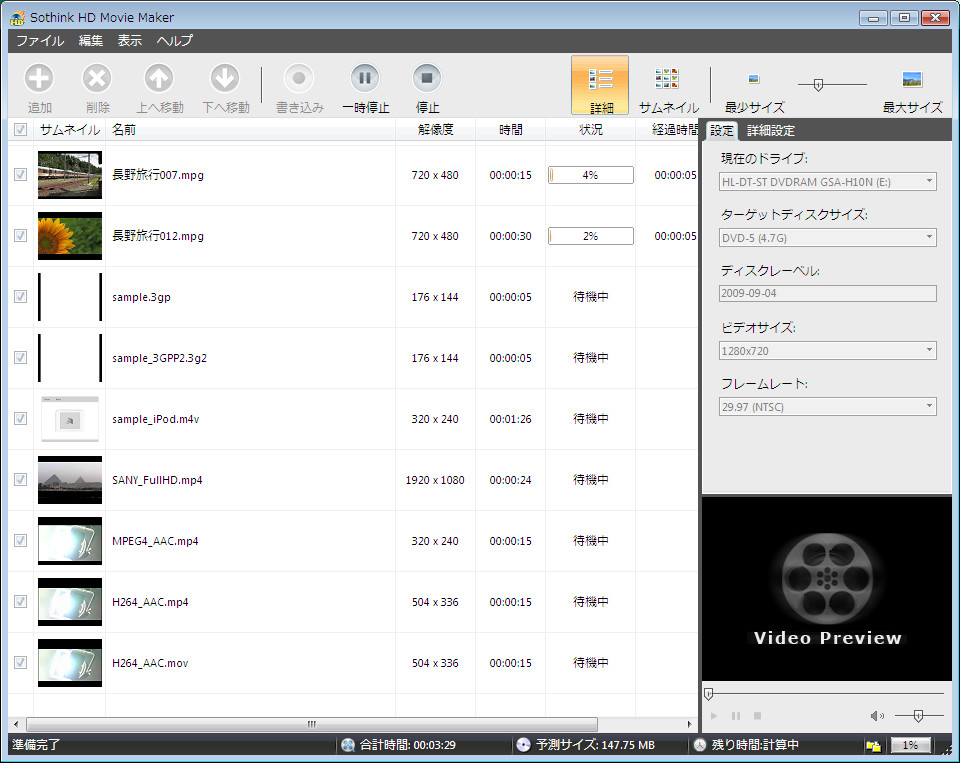Click the clock remaining time icon
The width and height of the screenshot is (960, 763).
[700, 745]
